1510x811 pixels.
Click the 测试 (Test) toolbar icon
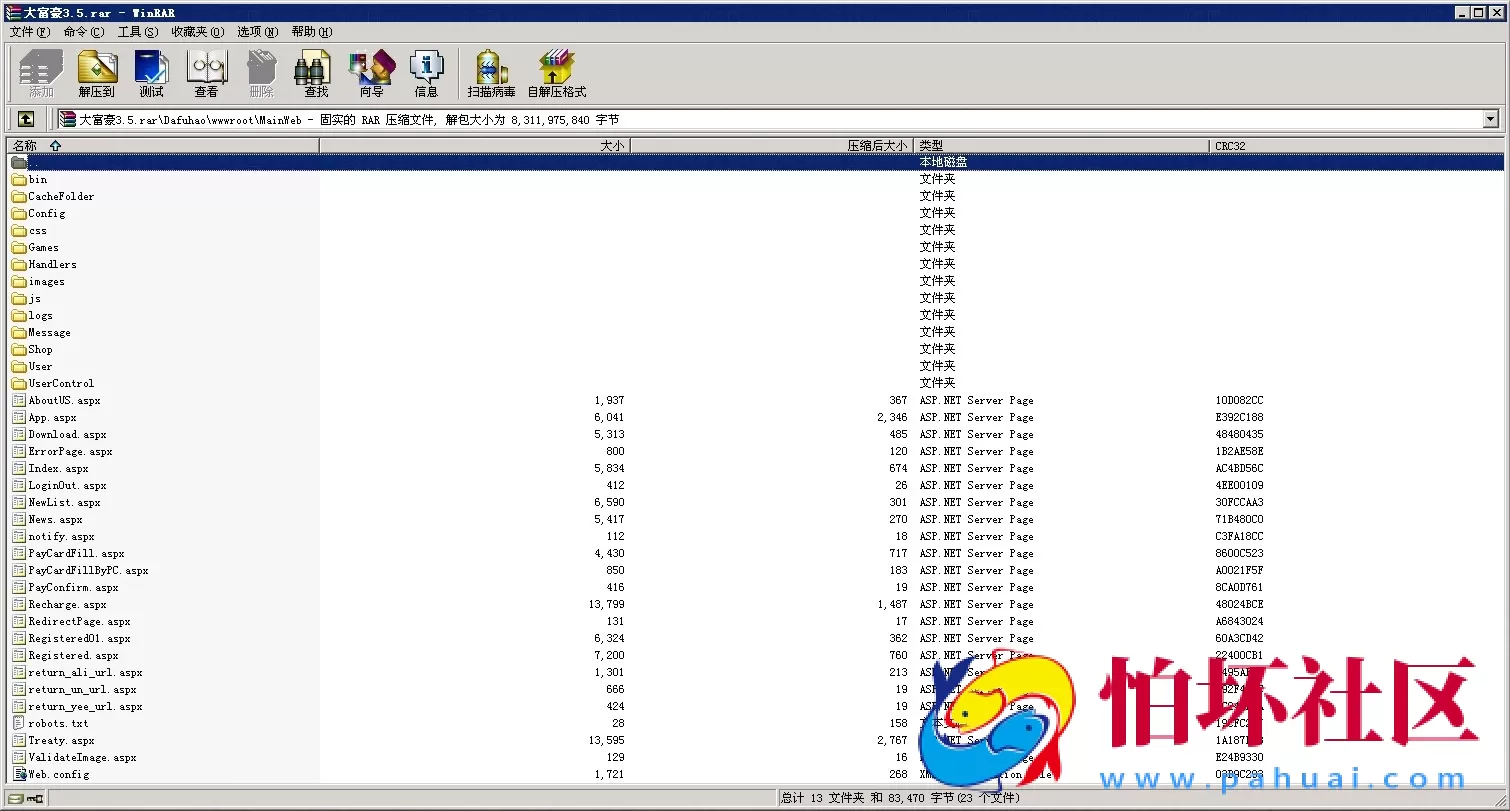coord(151,73)
